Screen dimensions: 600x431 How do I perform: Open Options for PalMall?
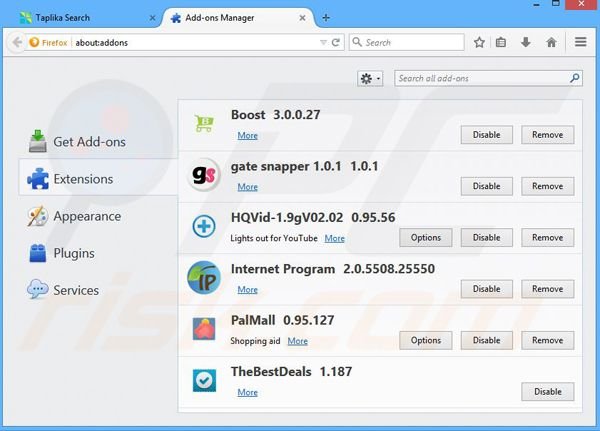click(426, 340)
